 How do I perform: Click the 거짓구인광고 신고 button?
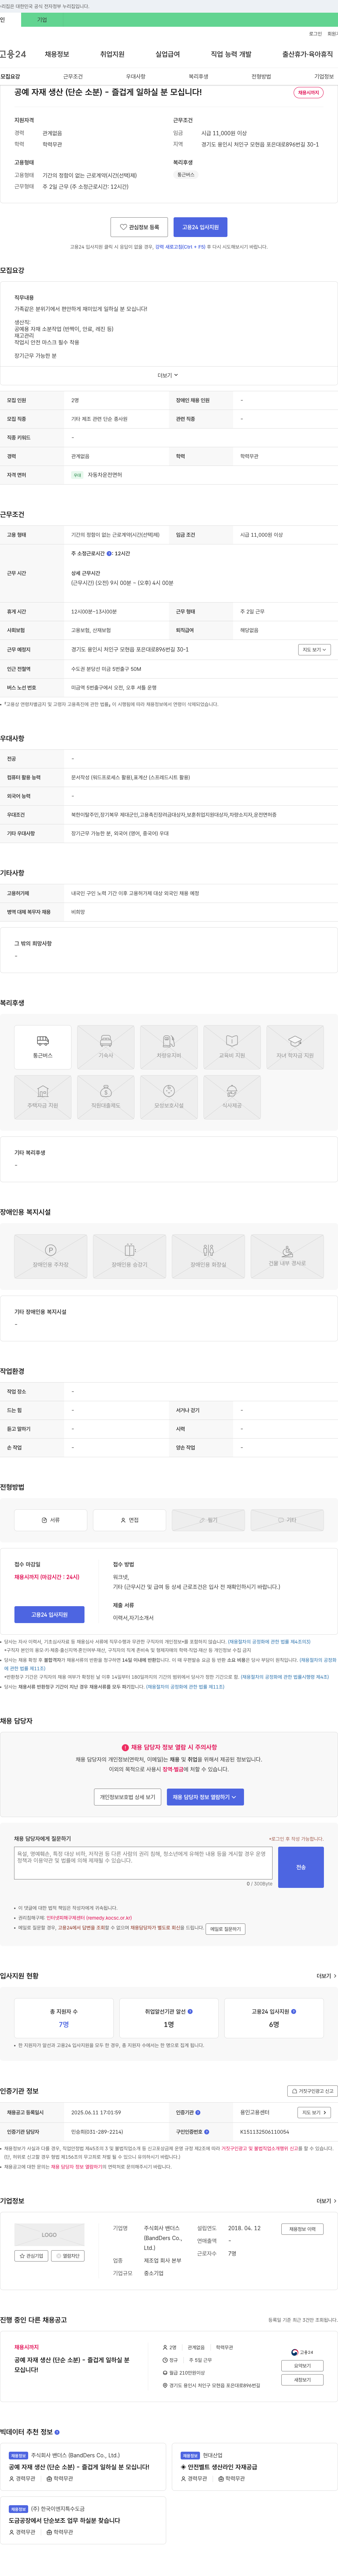click(x=312, y=2091)
